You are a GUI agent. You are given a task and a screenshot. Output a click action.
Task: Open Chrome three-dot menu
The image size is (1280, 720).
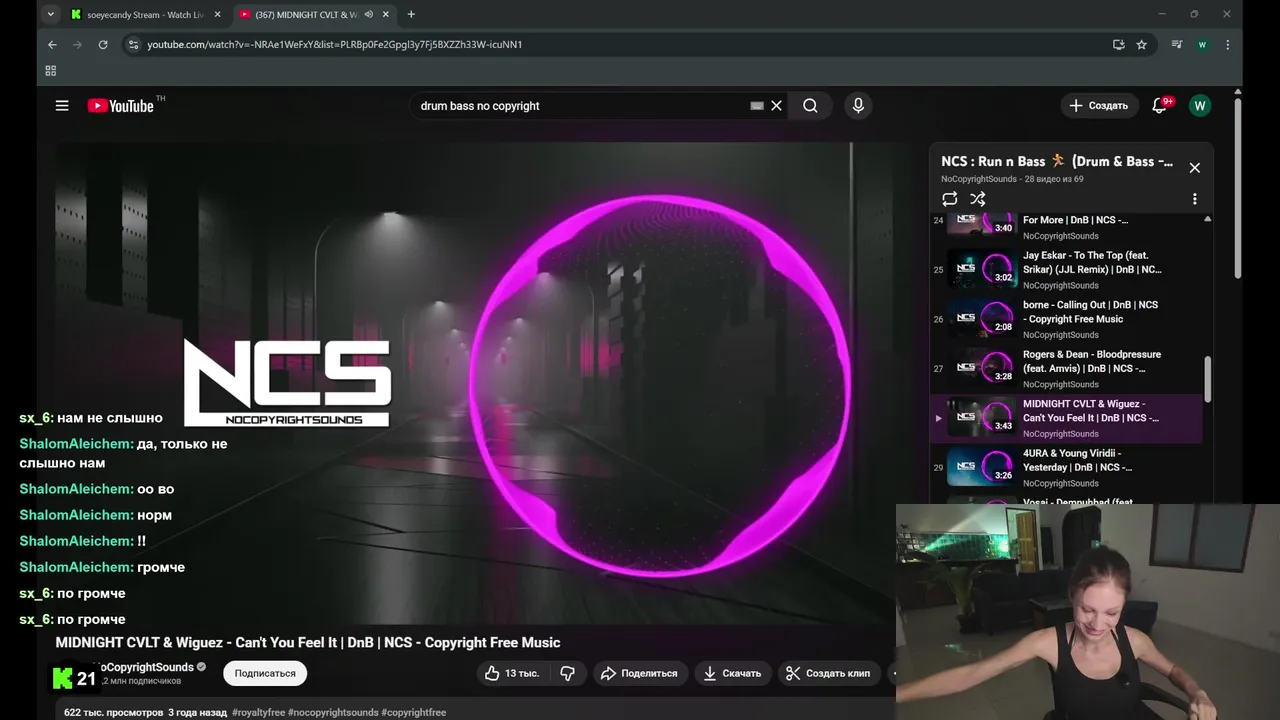(1227, 44)
